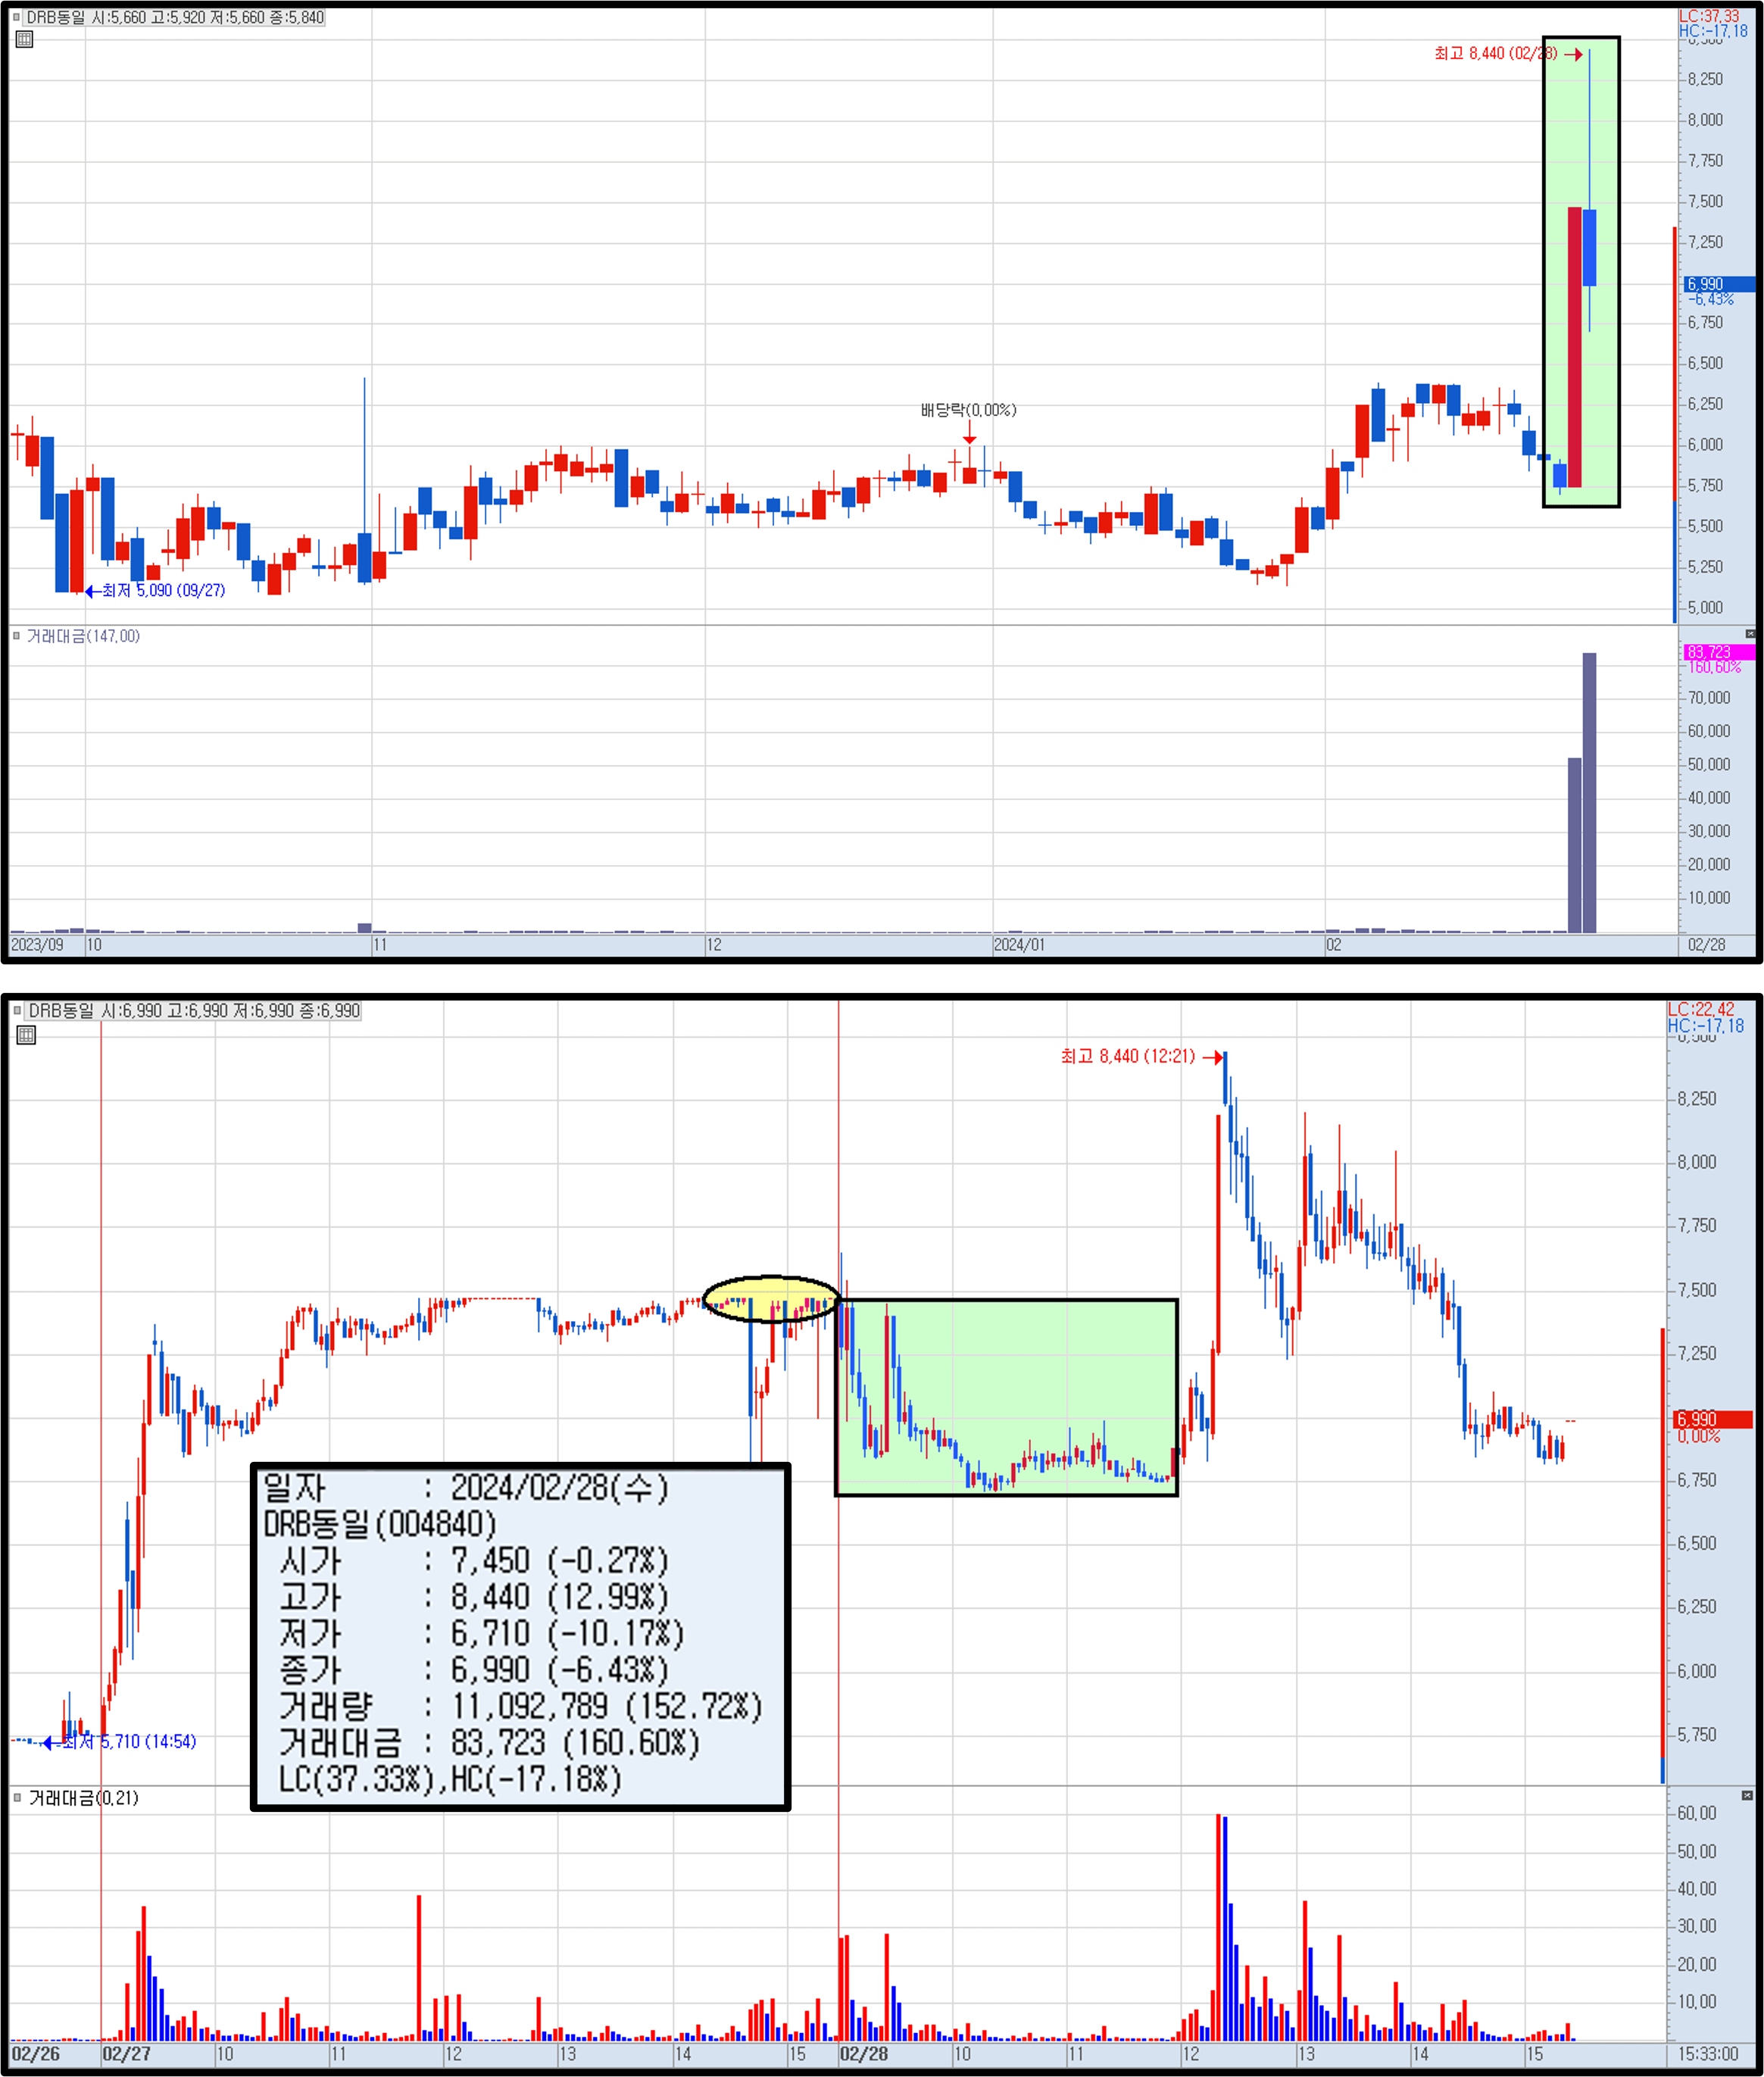This screenshot has height=2077, width=1764.
Task: Click the 15:33:00 time box on the intraday chart
Action: [1707, 2054]
